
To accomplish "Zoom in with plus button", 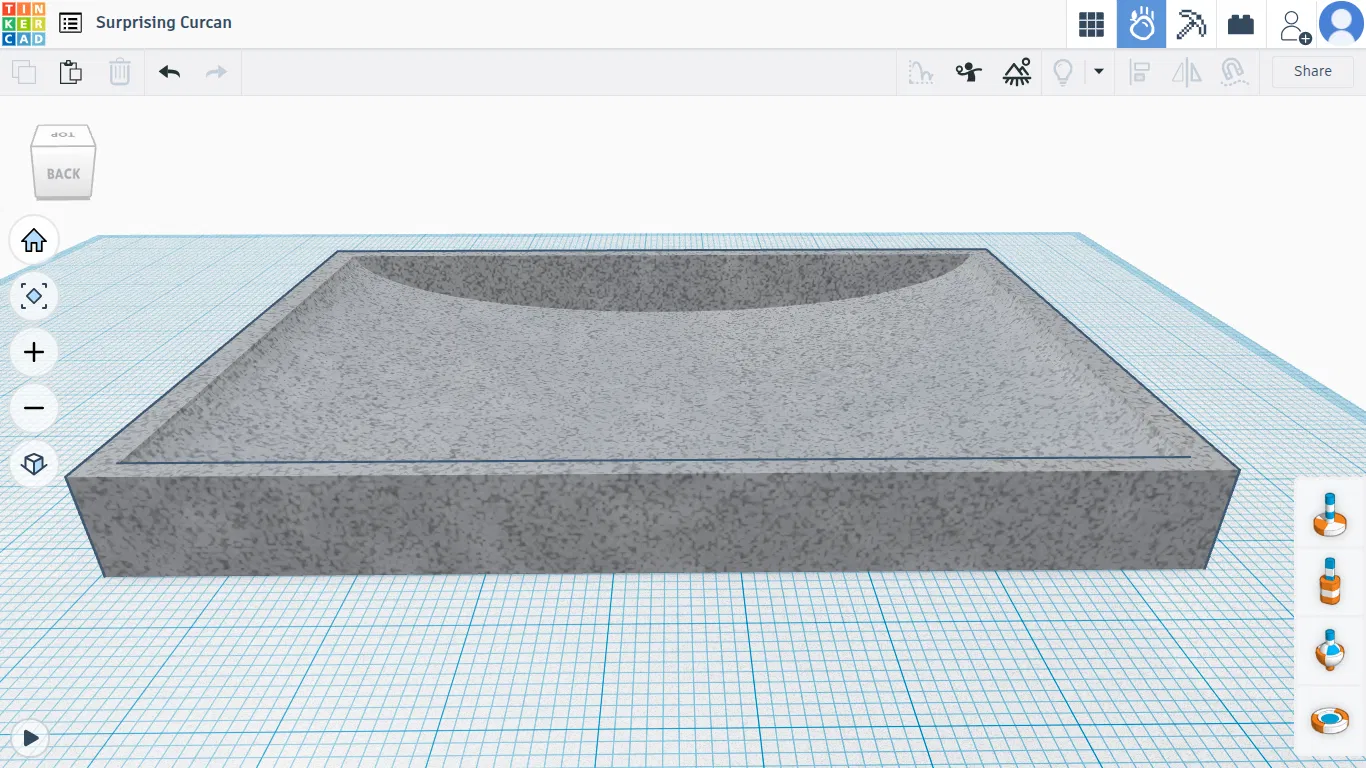I will point(34,353).
